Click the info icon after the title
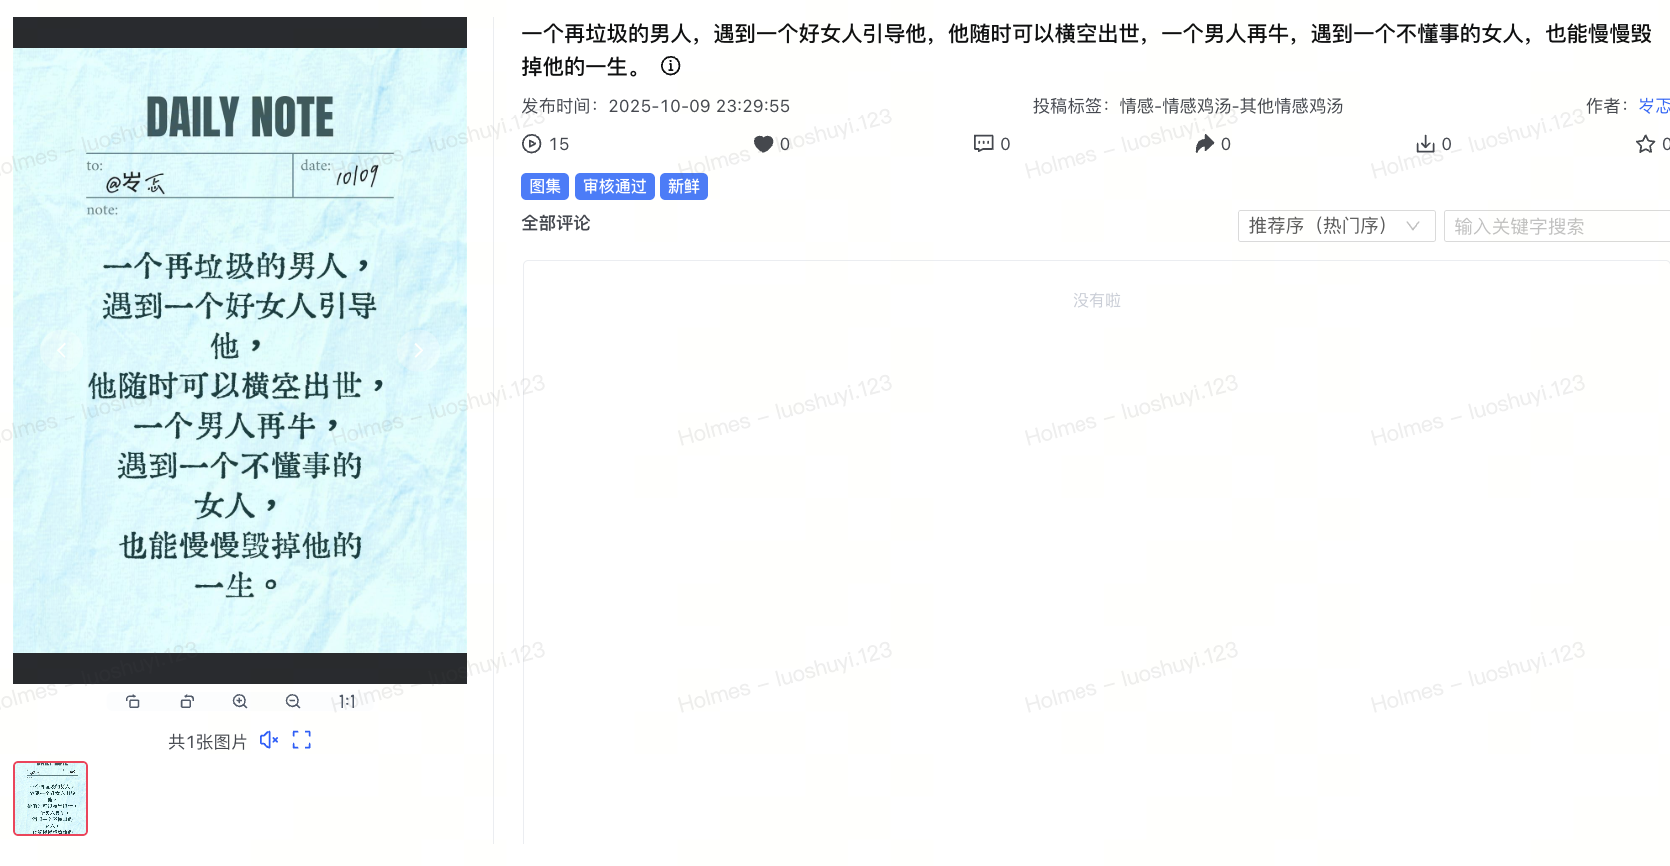This screenshot has width=1670, height=866. coord(671,66)
